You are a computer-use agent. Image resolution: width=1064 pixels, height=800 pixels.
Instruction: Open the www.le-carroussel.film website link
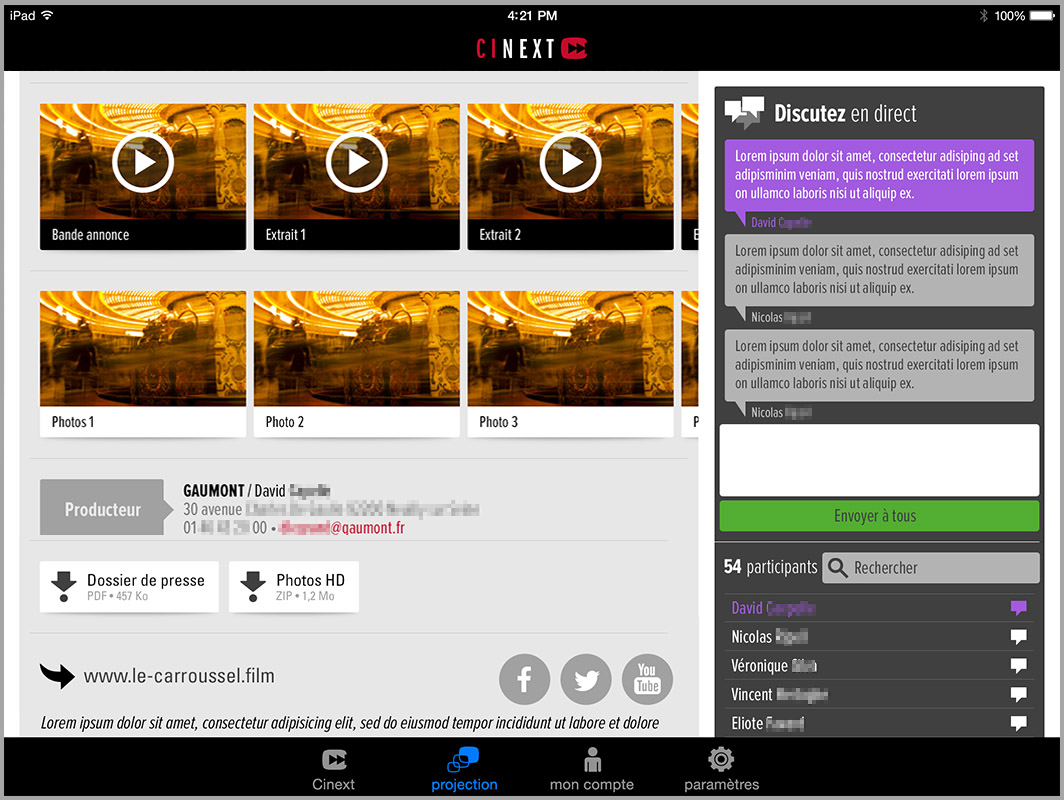coord(178,677)
